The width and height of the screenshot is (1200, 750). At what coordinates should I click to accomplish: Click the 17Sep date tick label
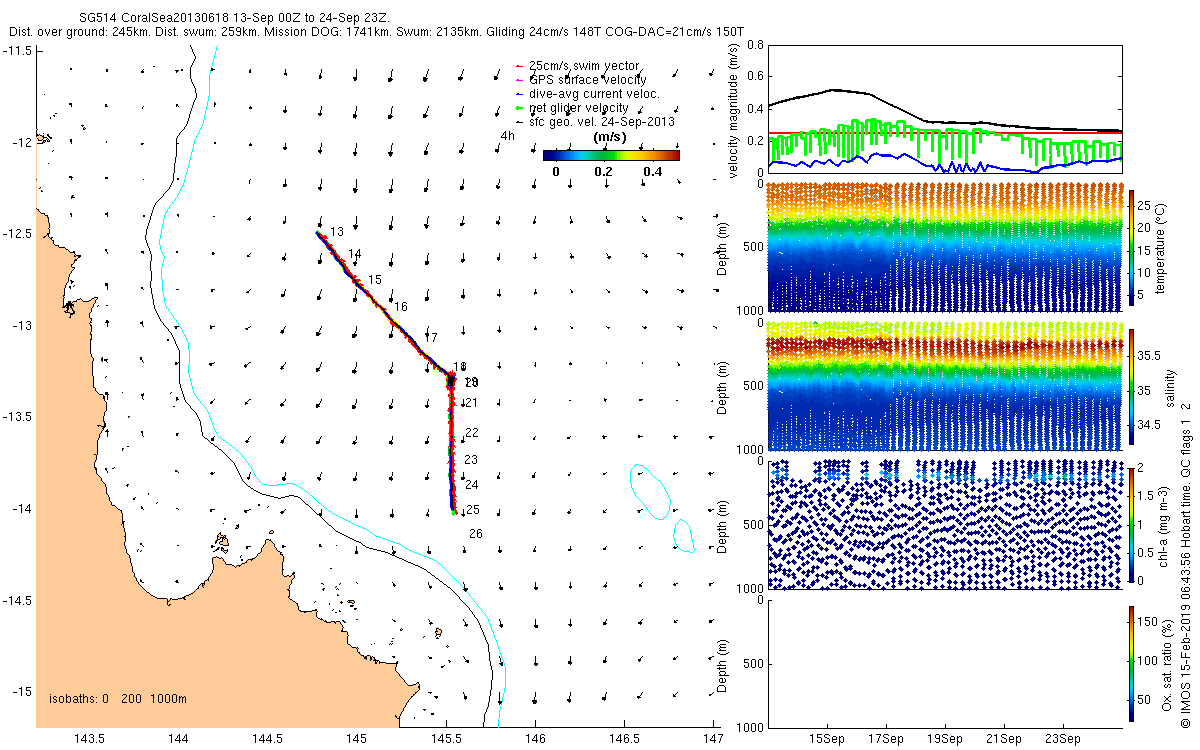886,740
